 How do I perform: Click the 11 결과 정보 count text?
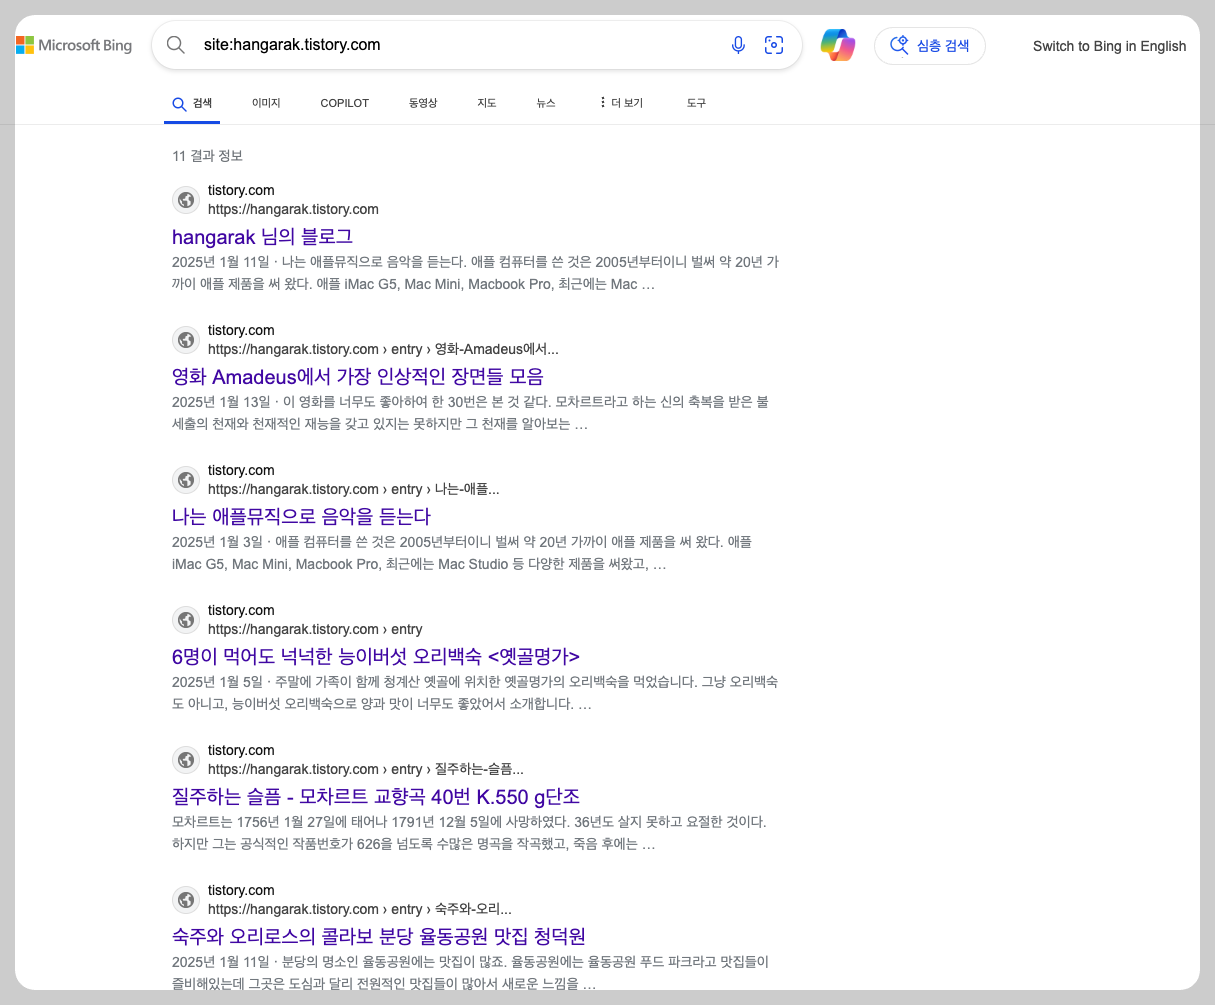(208, 156)
